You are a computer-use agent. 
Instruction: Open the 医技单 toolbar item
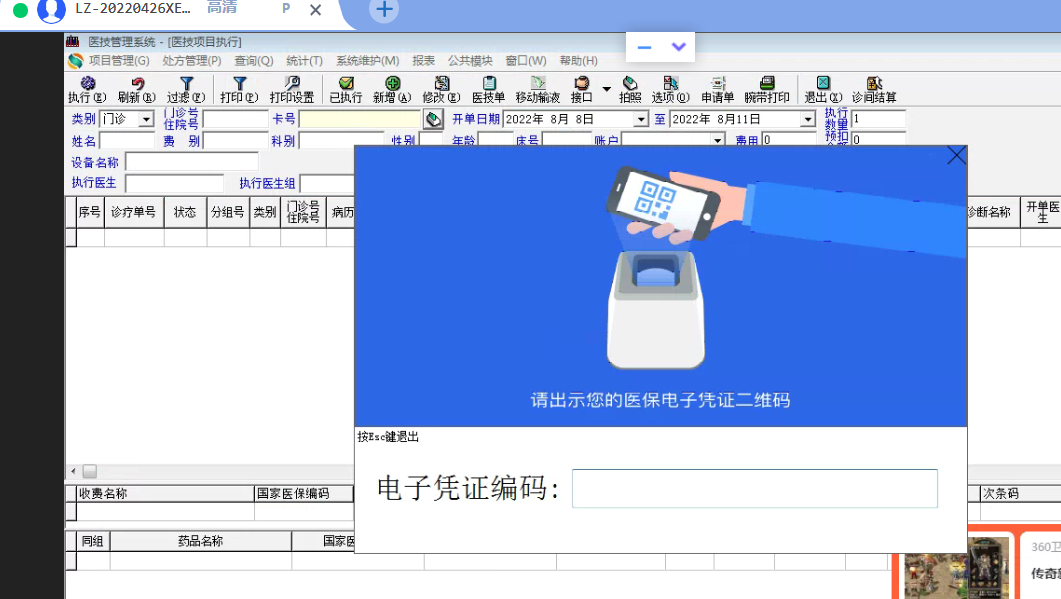pos(489,90)
